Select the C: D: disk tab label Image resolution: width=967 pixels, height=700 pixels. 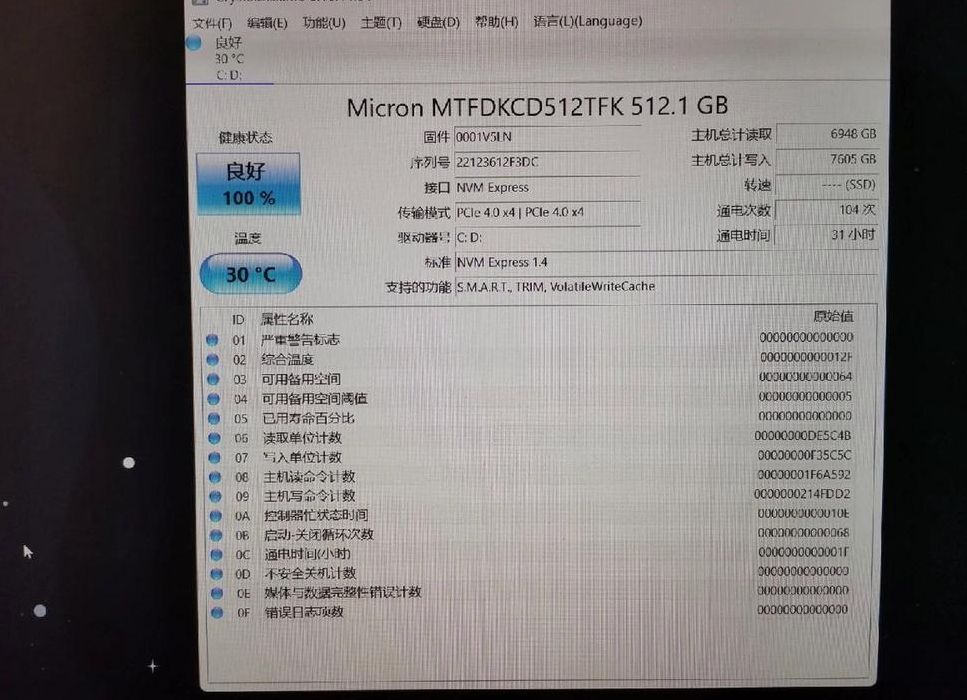[229, 75]
